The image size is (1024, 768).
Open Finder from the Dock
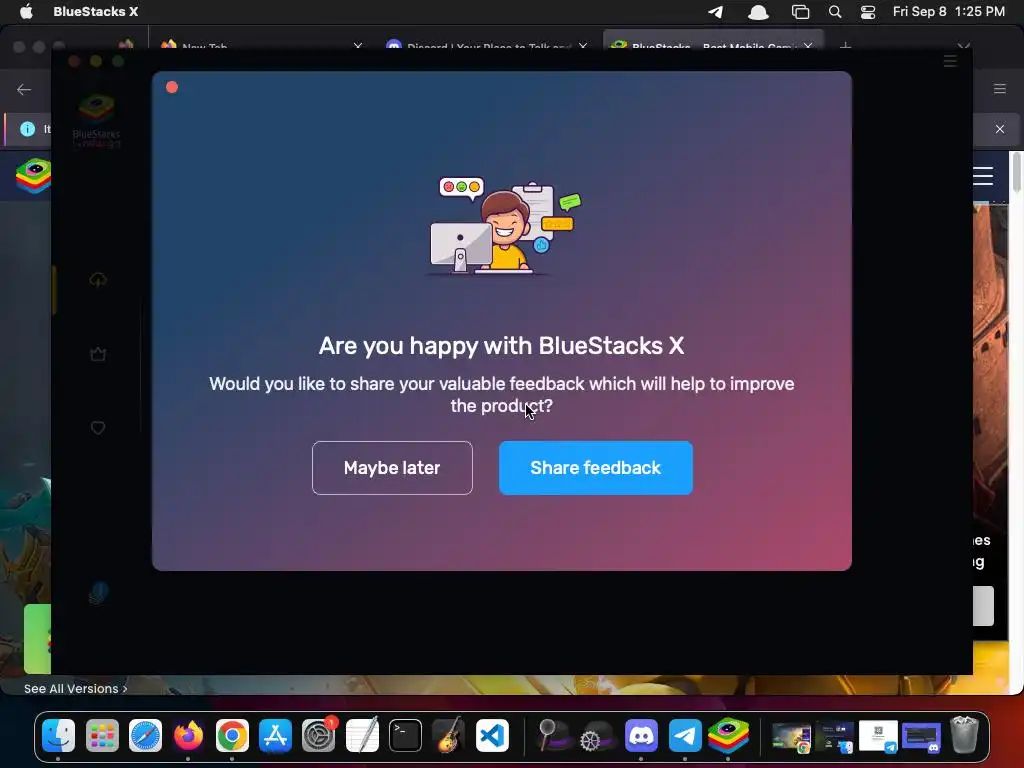[58, 736]
